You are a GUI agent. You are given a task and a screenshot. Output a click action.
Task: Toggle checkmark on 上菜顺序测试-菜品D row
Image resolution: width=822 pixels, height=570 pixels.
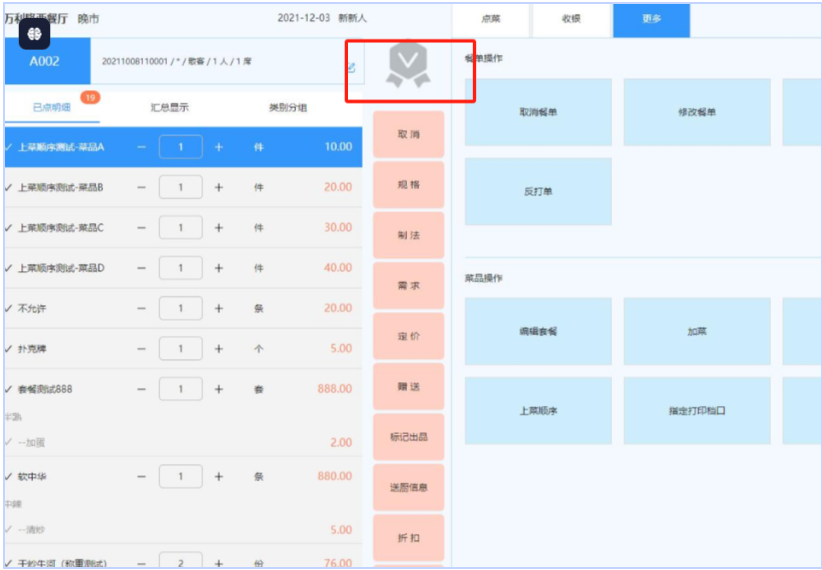click(9, 268)
